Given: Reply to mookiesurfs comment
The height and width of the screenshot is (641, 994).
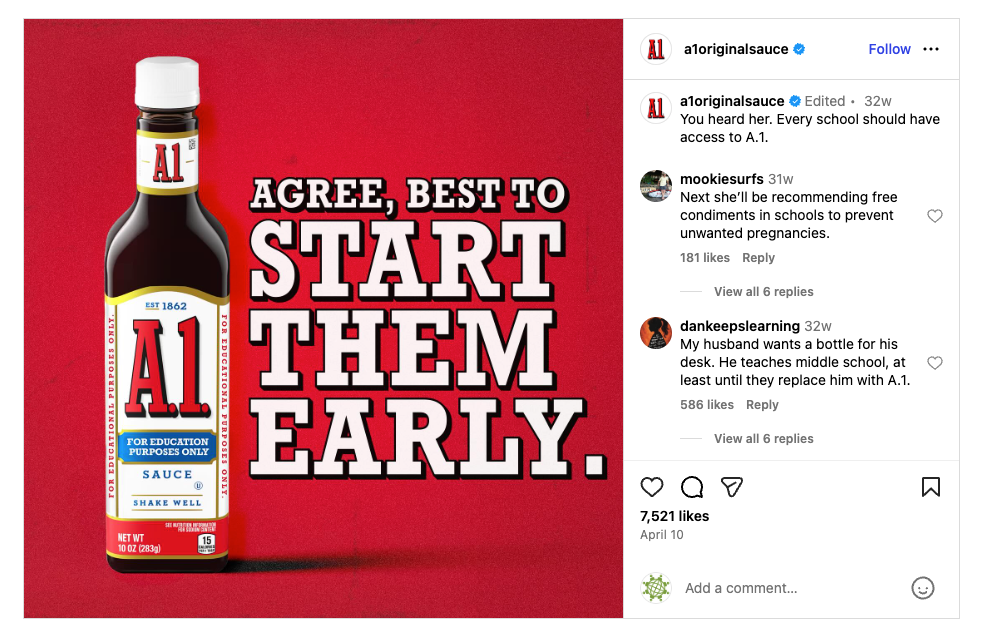Looking at the screenshot, I should pos(758,257).
